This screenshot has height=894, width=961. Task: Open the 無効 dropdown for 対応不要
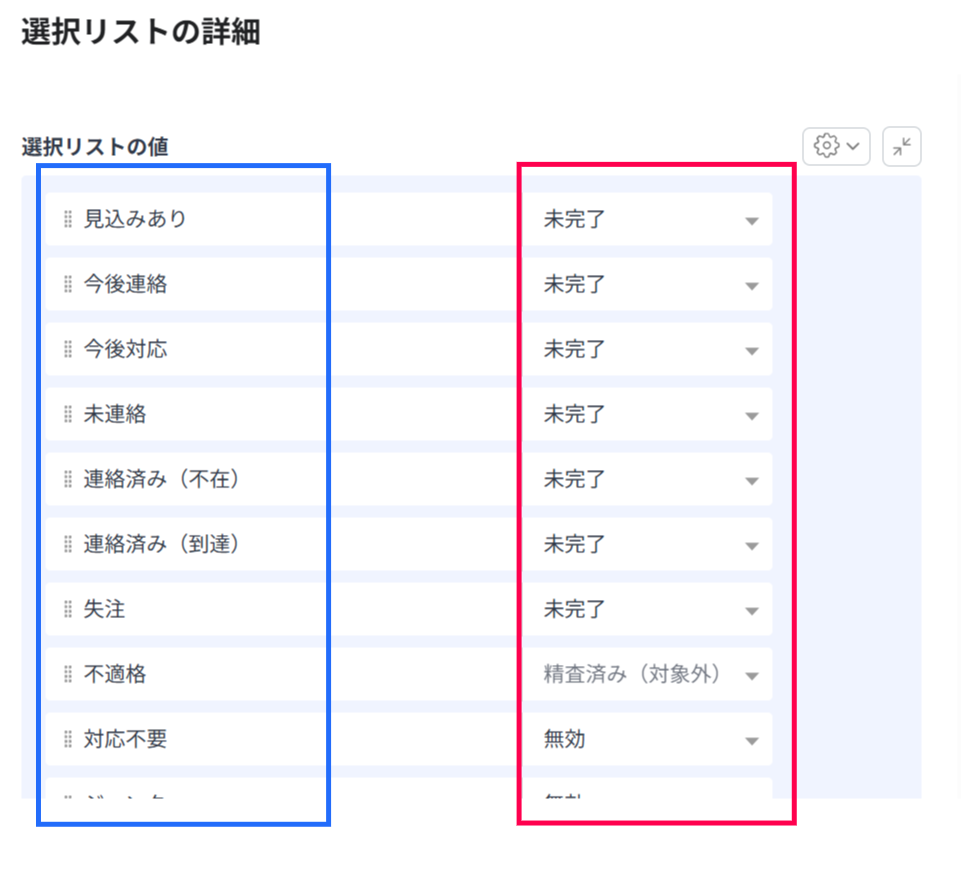647,739
